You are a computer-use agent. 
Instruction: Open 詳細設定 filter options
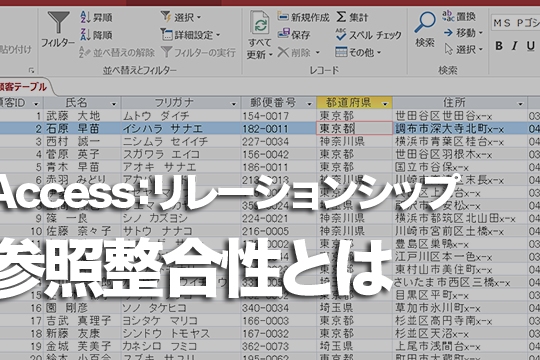coord(190,35)
